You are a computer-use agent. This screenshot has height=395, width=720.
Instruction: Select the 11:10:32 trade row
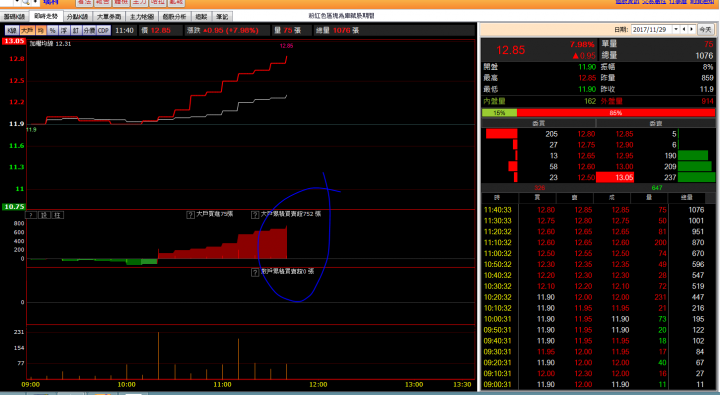(x=598, y=243)
